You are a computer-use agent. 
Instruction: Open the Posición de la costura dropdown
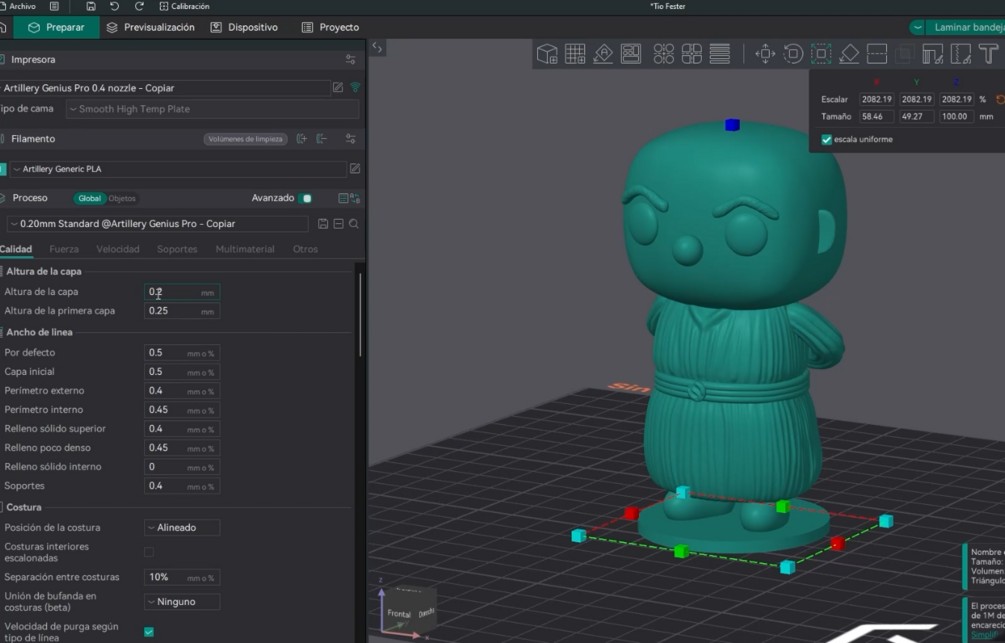tap(182, 528)
